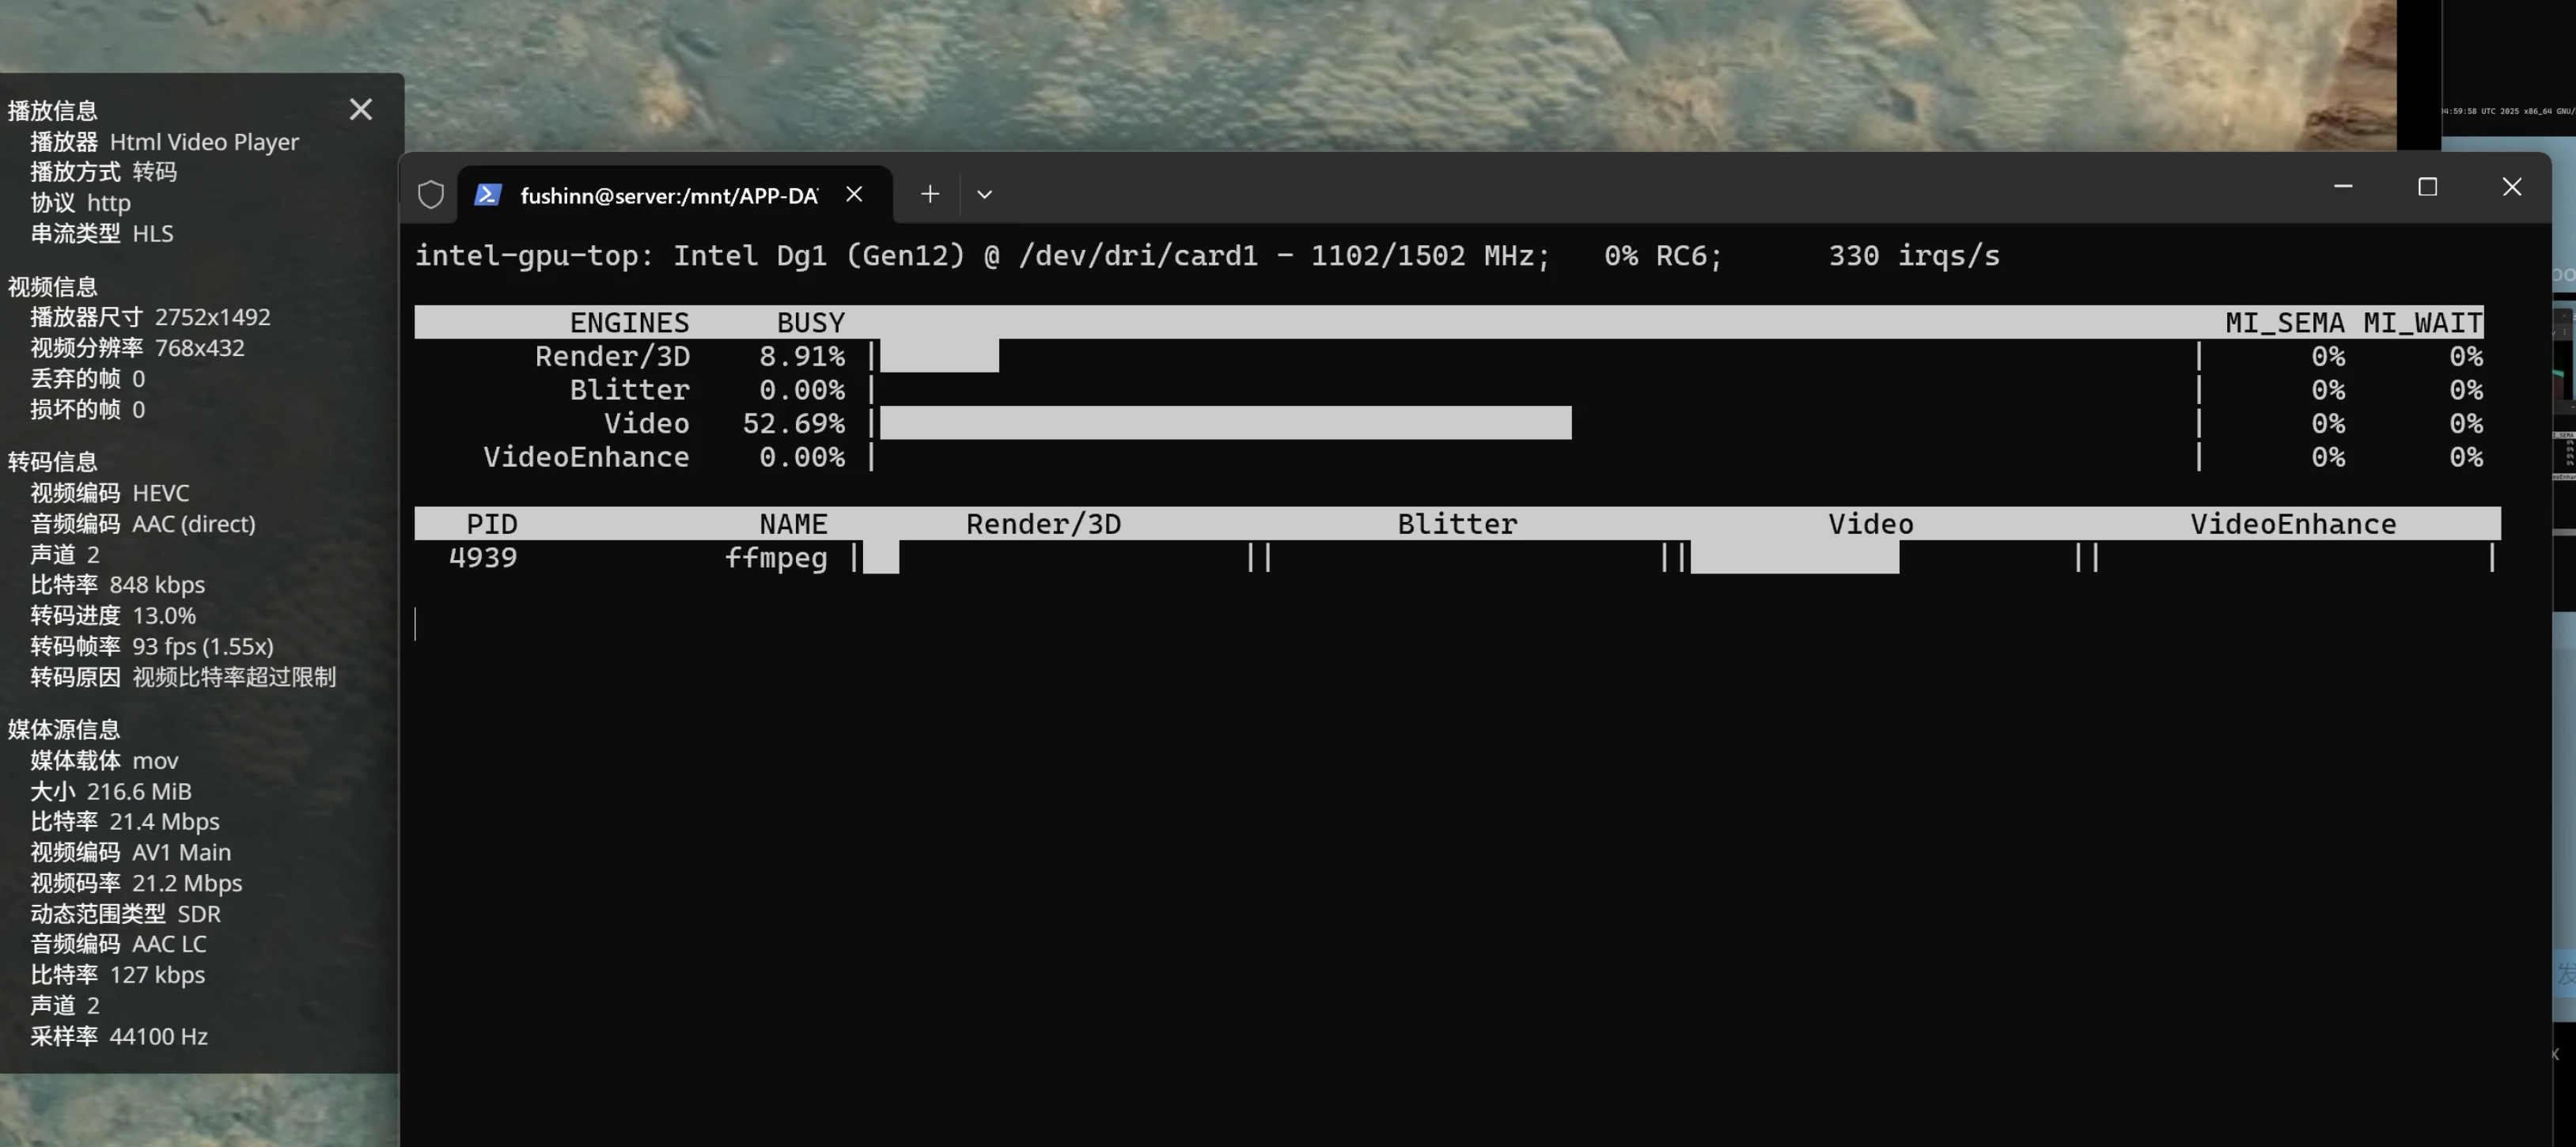The height and width of the screenshot is (1147, 2576).
Task: Expand the terminal profiles dropdown chevron
Action: tap(984, 194)
